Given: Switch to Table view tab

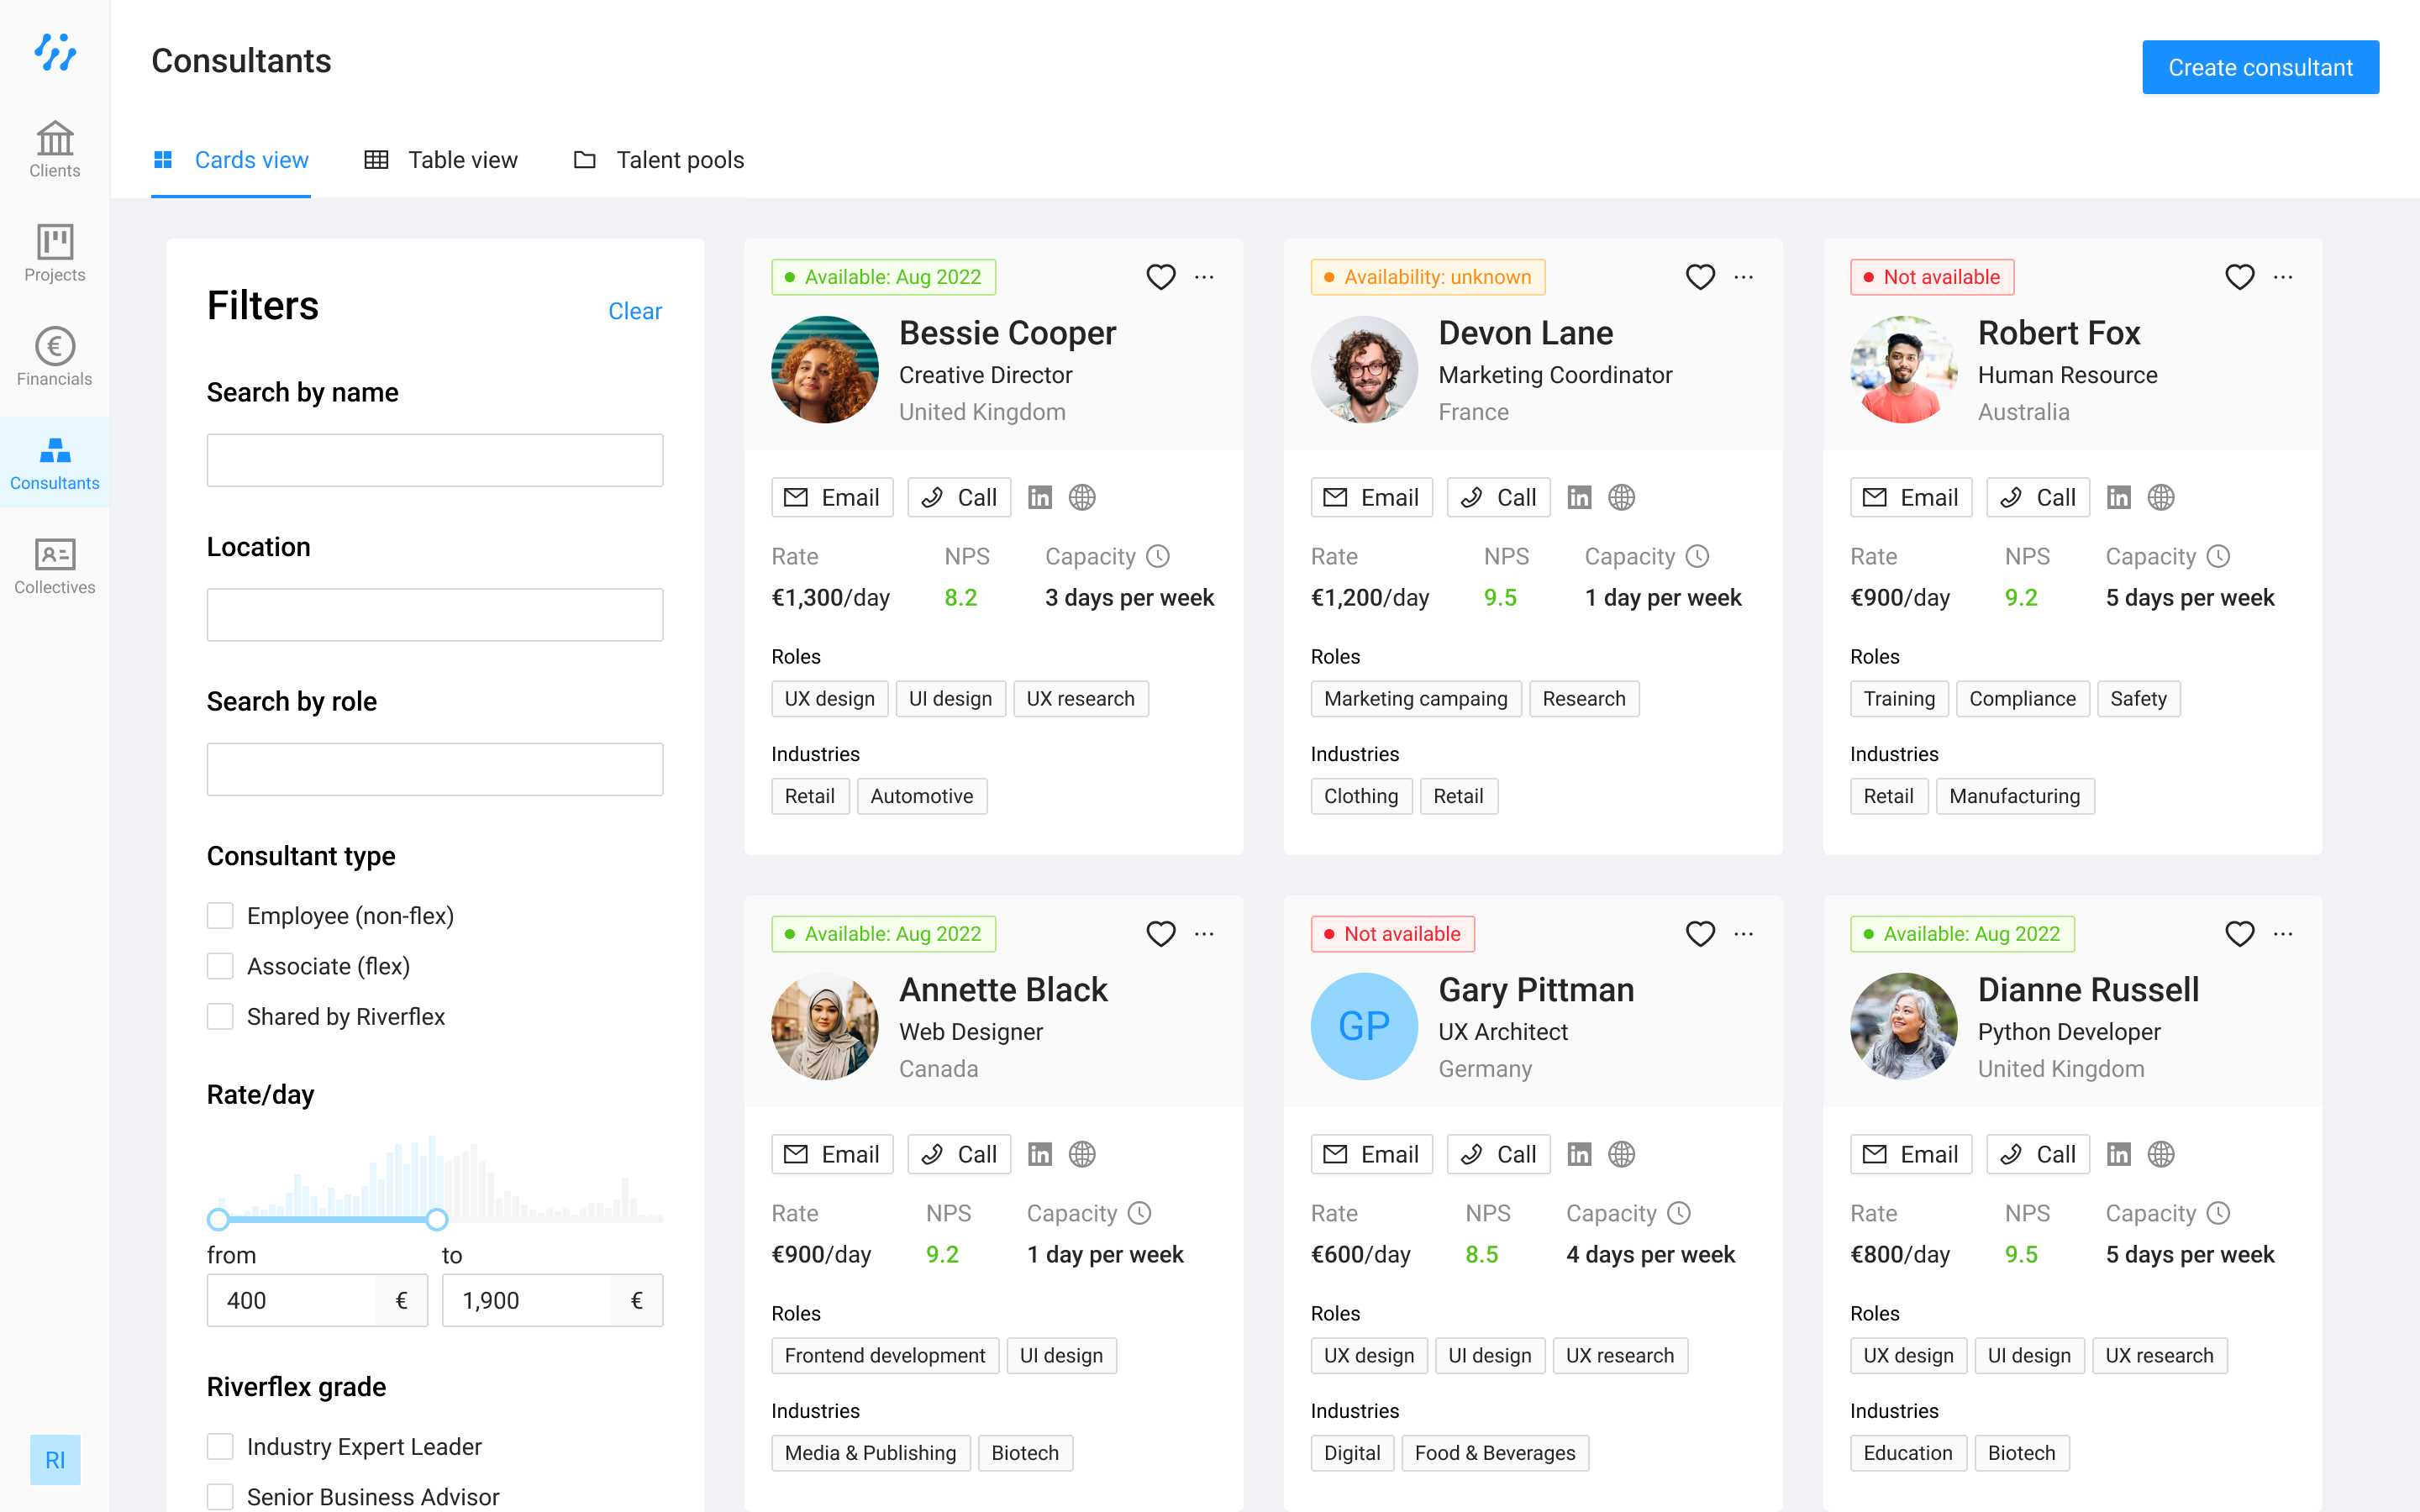Looking at the screenshot, I should point(441,160).
